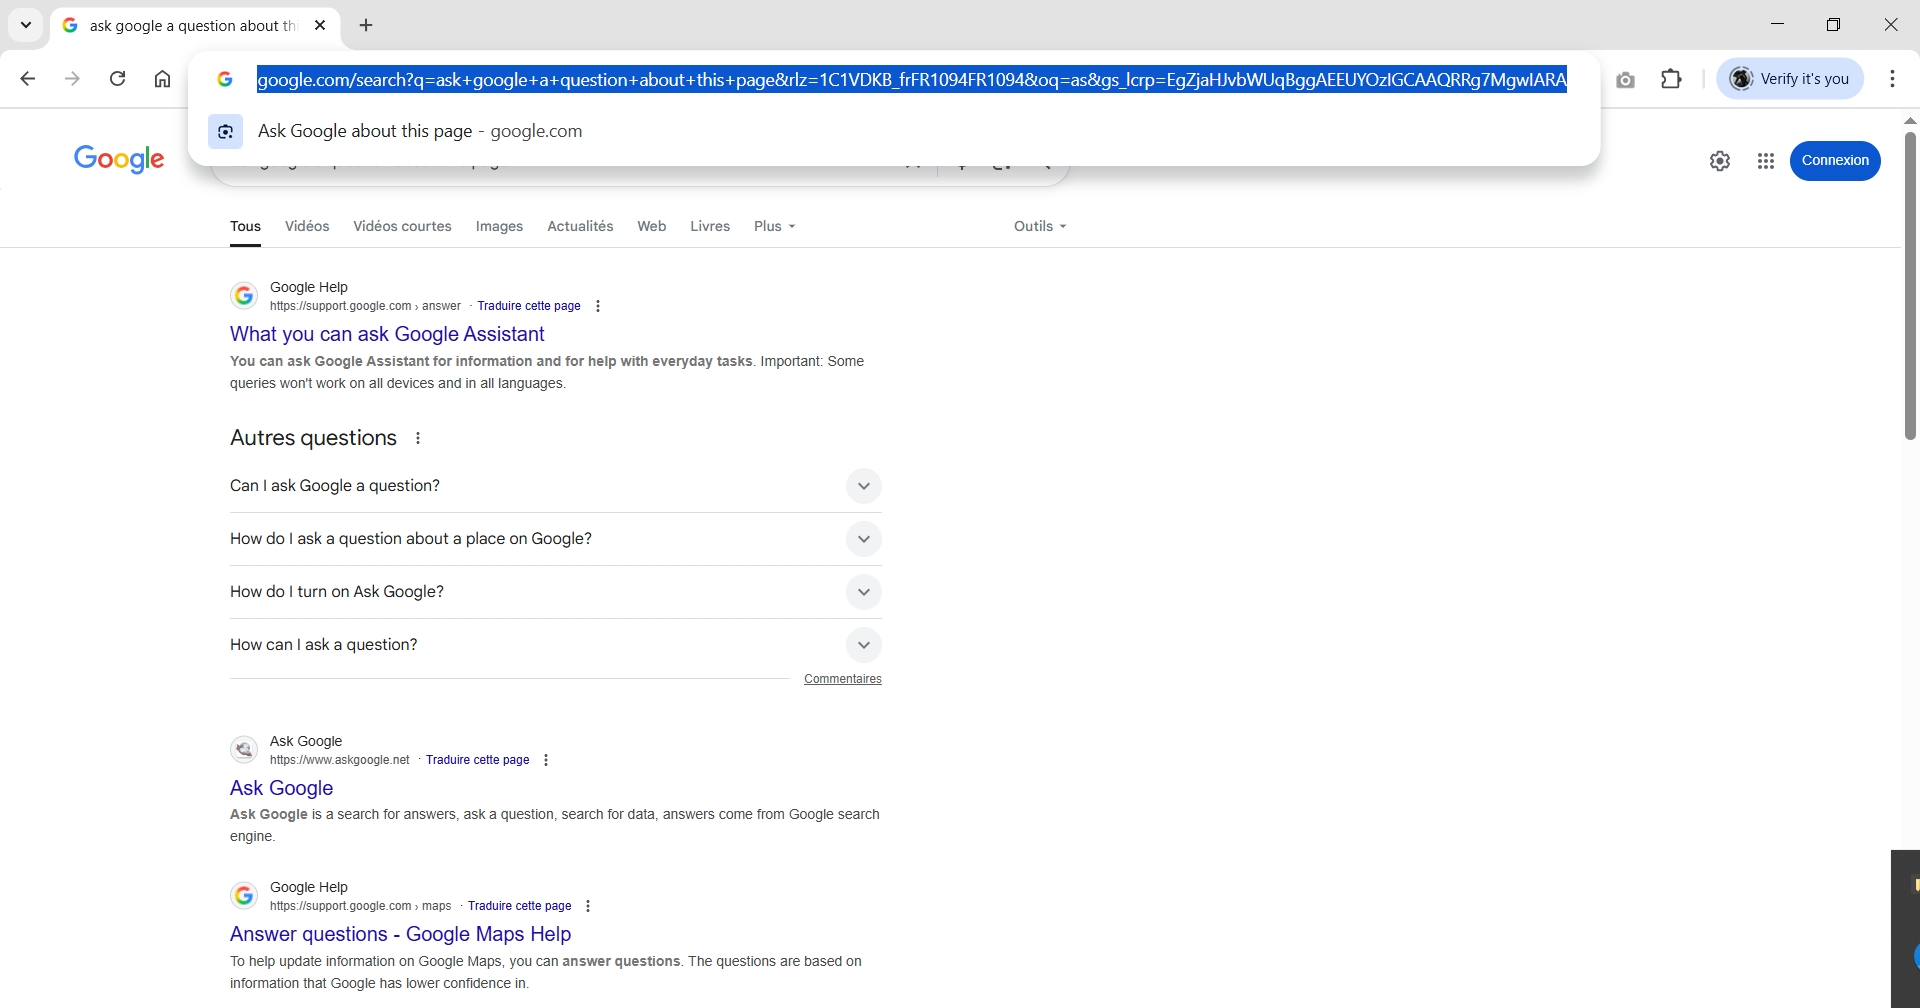Click the Google Help favicon of Maps result
The height and width of the screenshot is (1008, 1920).
coord(244,896)
